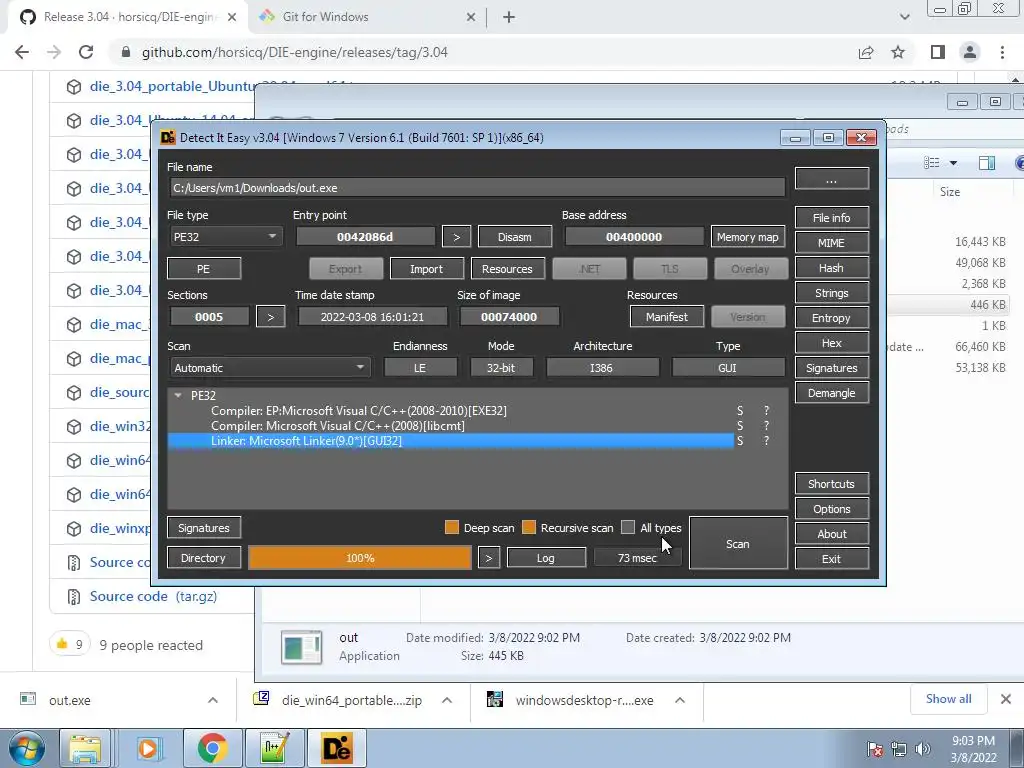Click the Entry point address field

tap(365, 237)
